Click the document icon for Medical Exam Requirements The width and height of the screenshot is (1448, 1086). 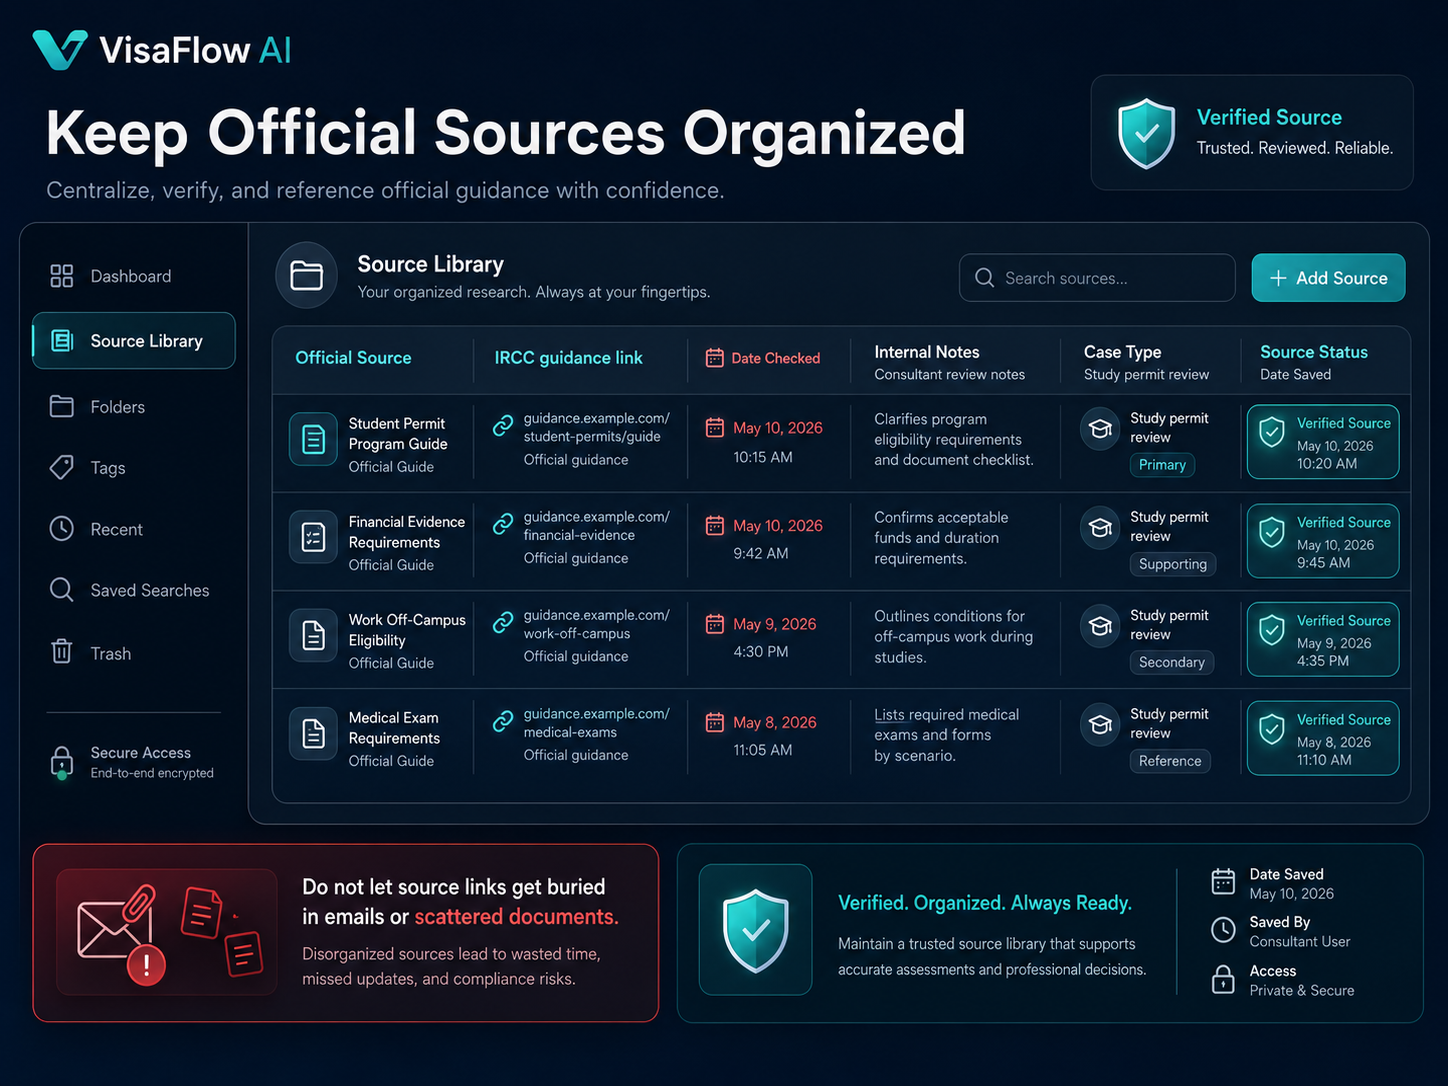tap(313, 734)
